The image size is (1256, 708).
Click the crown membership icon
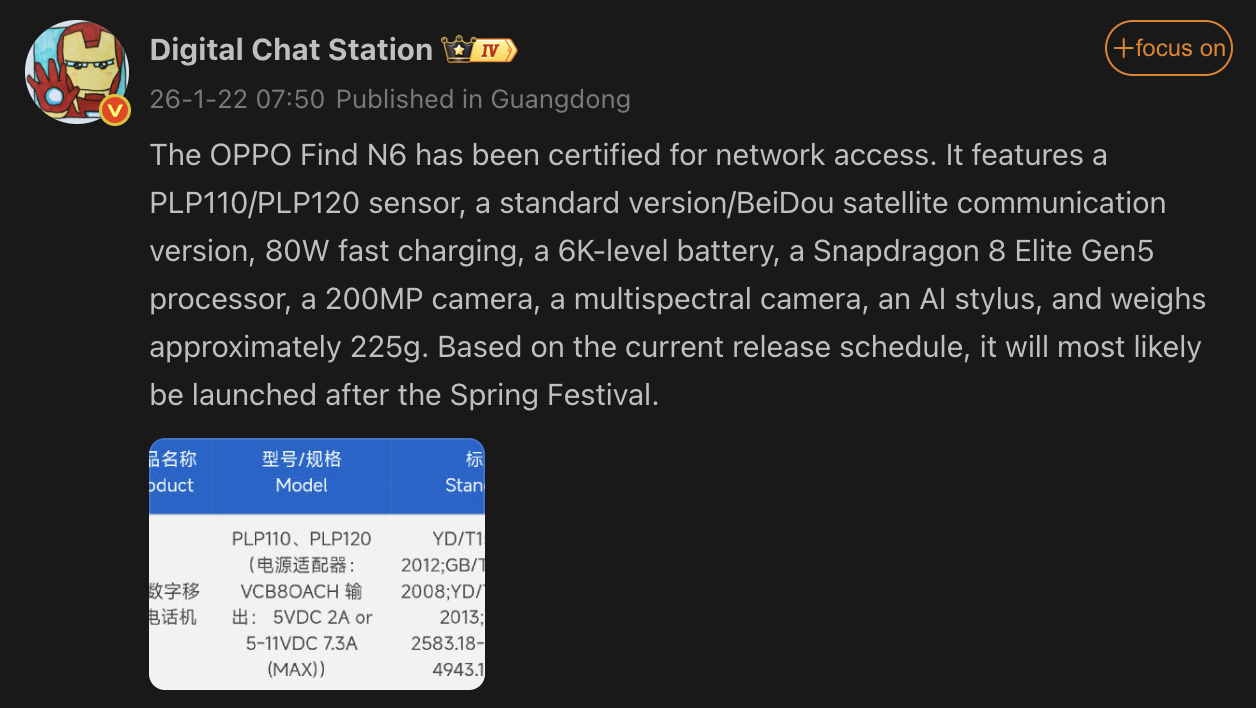(x=458, y=49)
